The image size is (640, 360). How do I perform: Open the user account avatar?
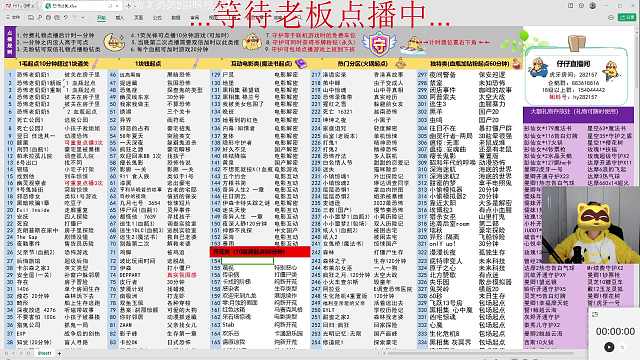(x=593, y=6)
